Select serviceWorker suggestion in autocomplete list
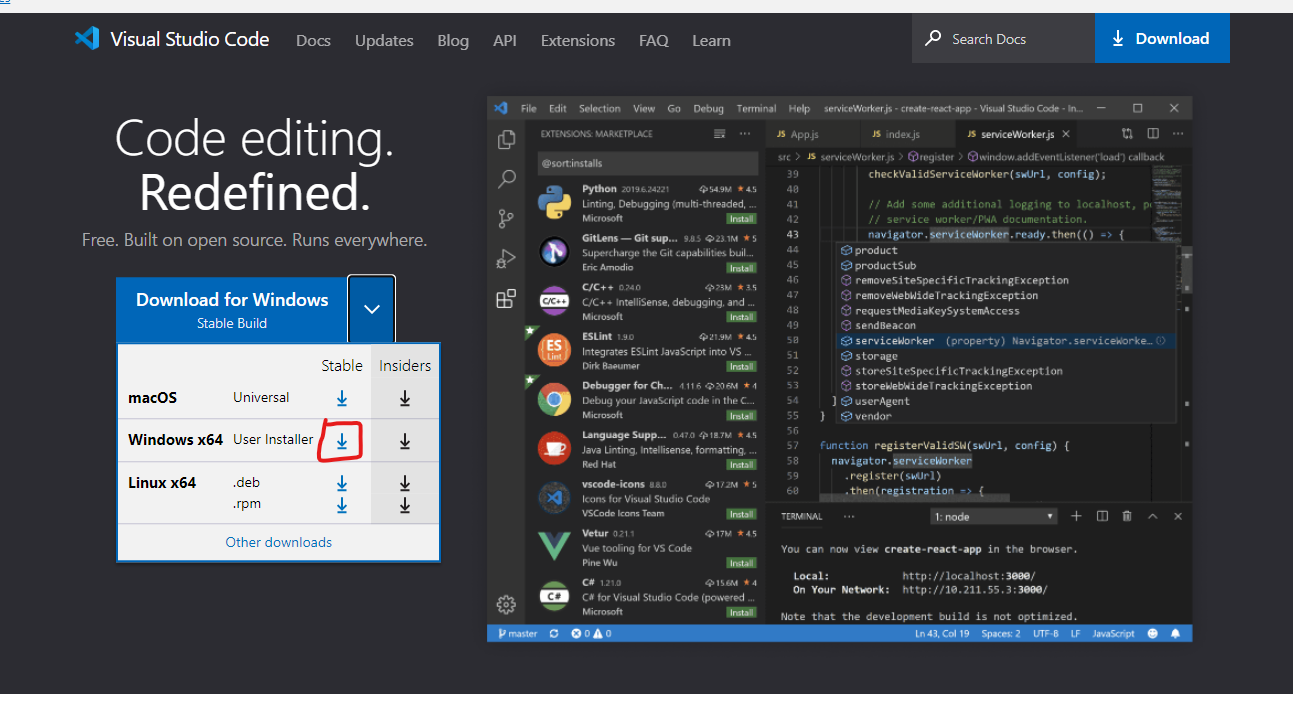 (x=1004, y=341)
